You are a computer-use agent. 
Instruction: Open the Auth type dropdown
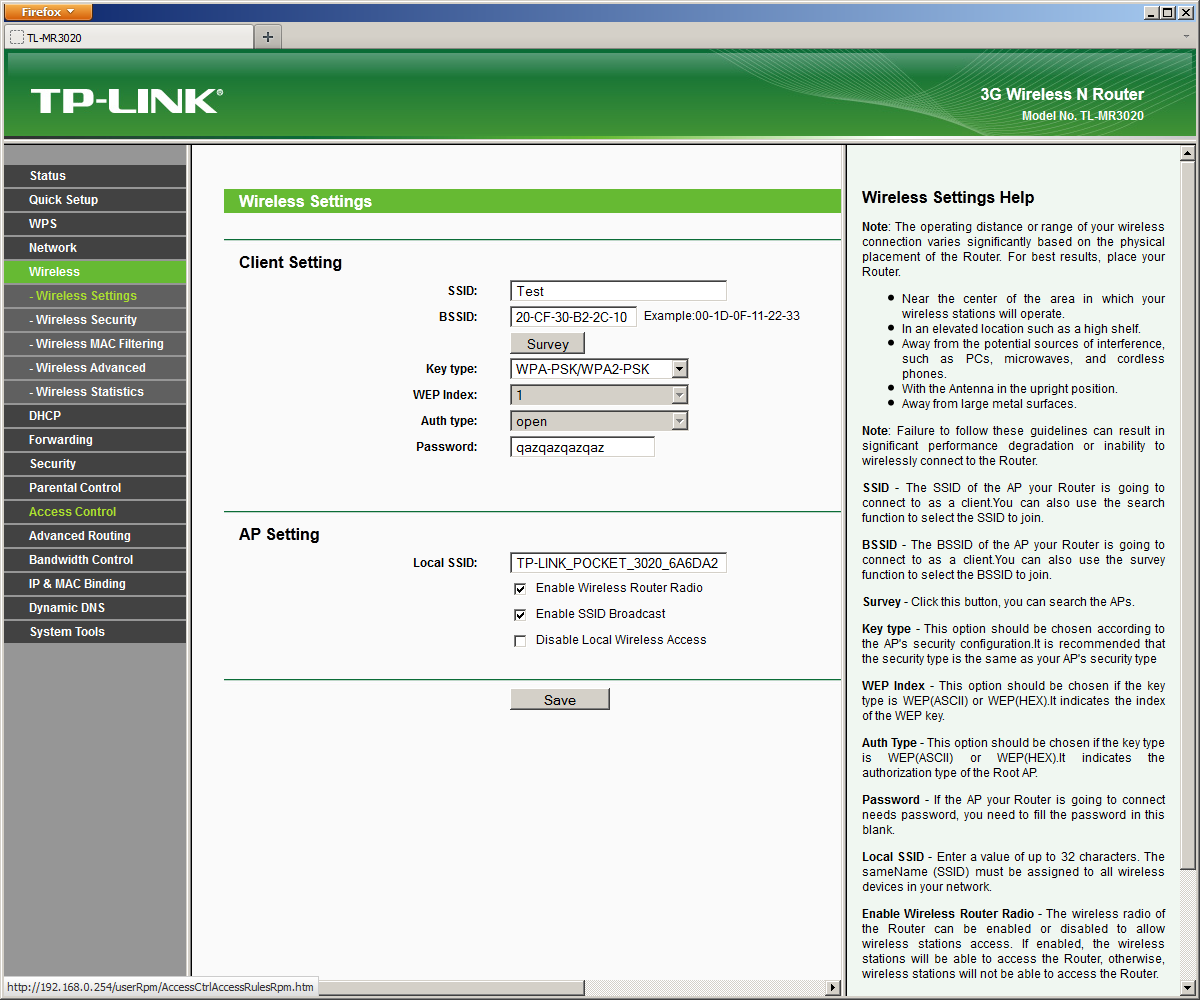(x=599, y=421)
